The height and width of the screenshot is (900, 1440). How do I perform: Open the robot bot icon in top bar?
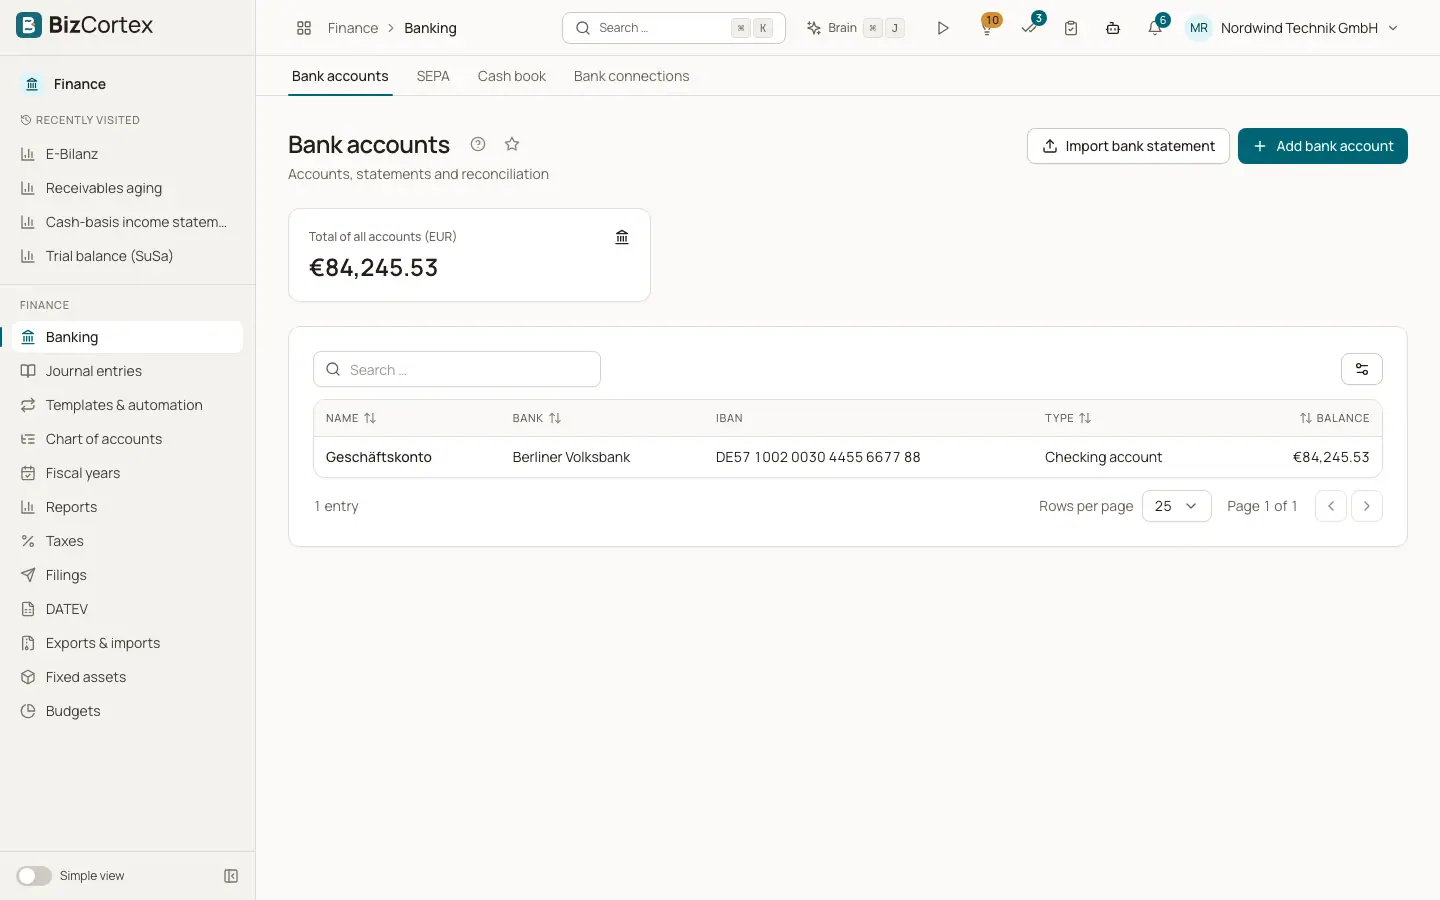(x=1113, y=28)
